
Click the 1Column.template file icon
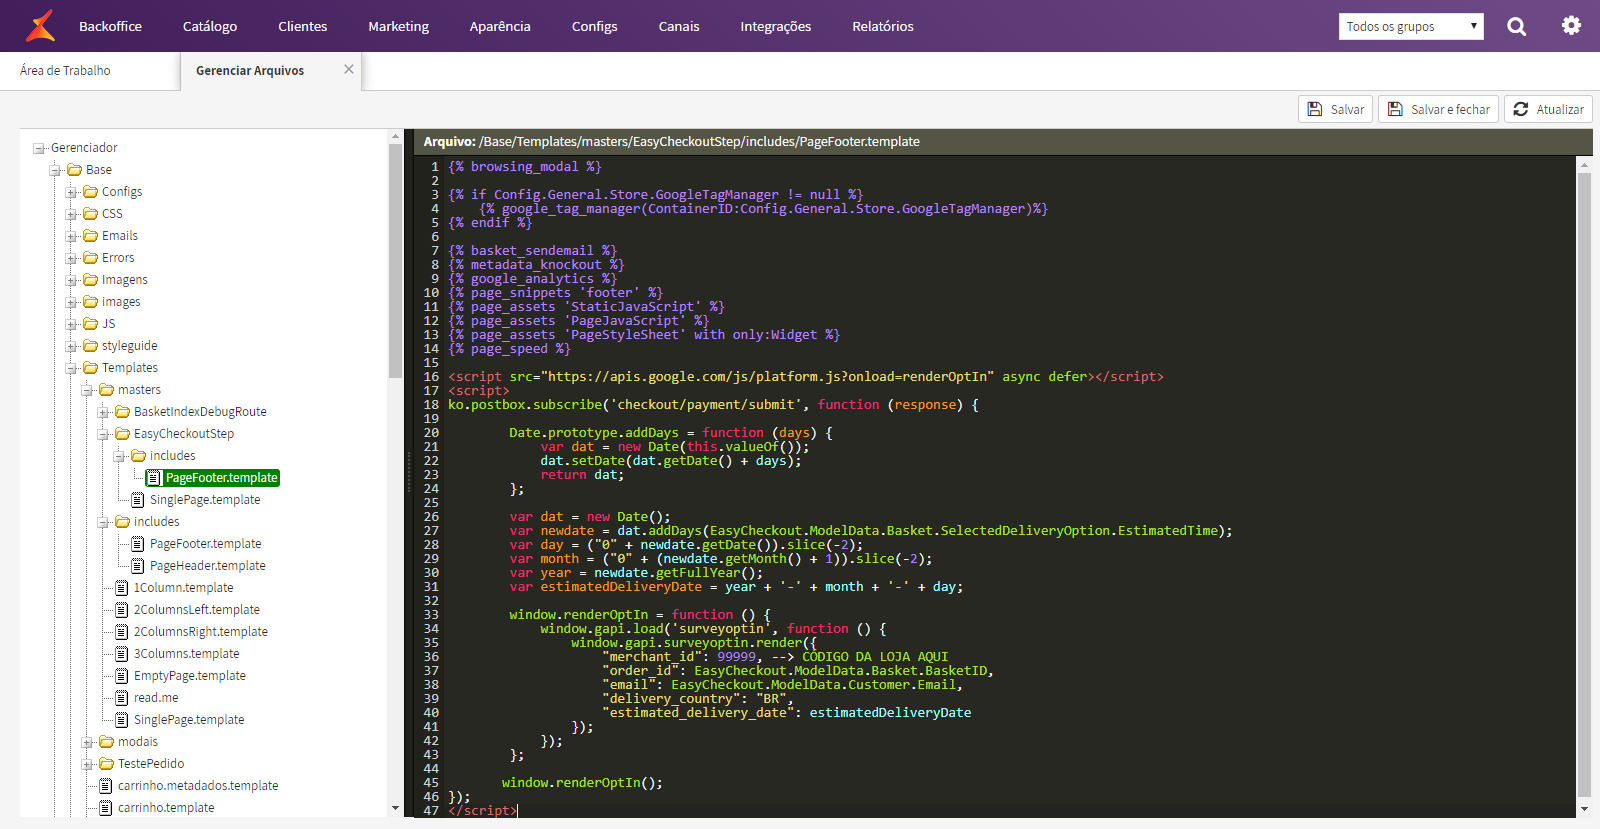pyautogui.click(x=122, y=588)
